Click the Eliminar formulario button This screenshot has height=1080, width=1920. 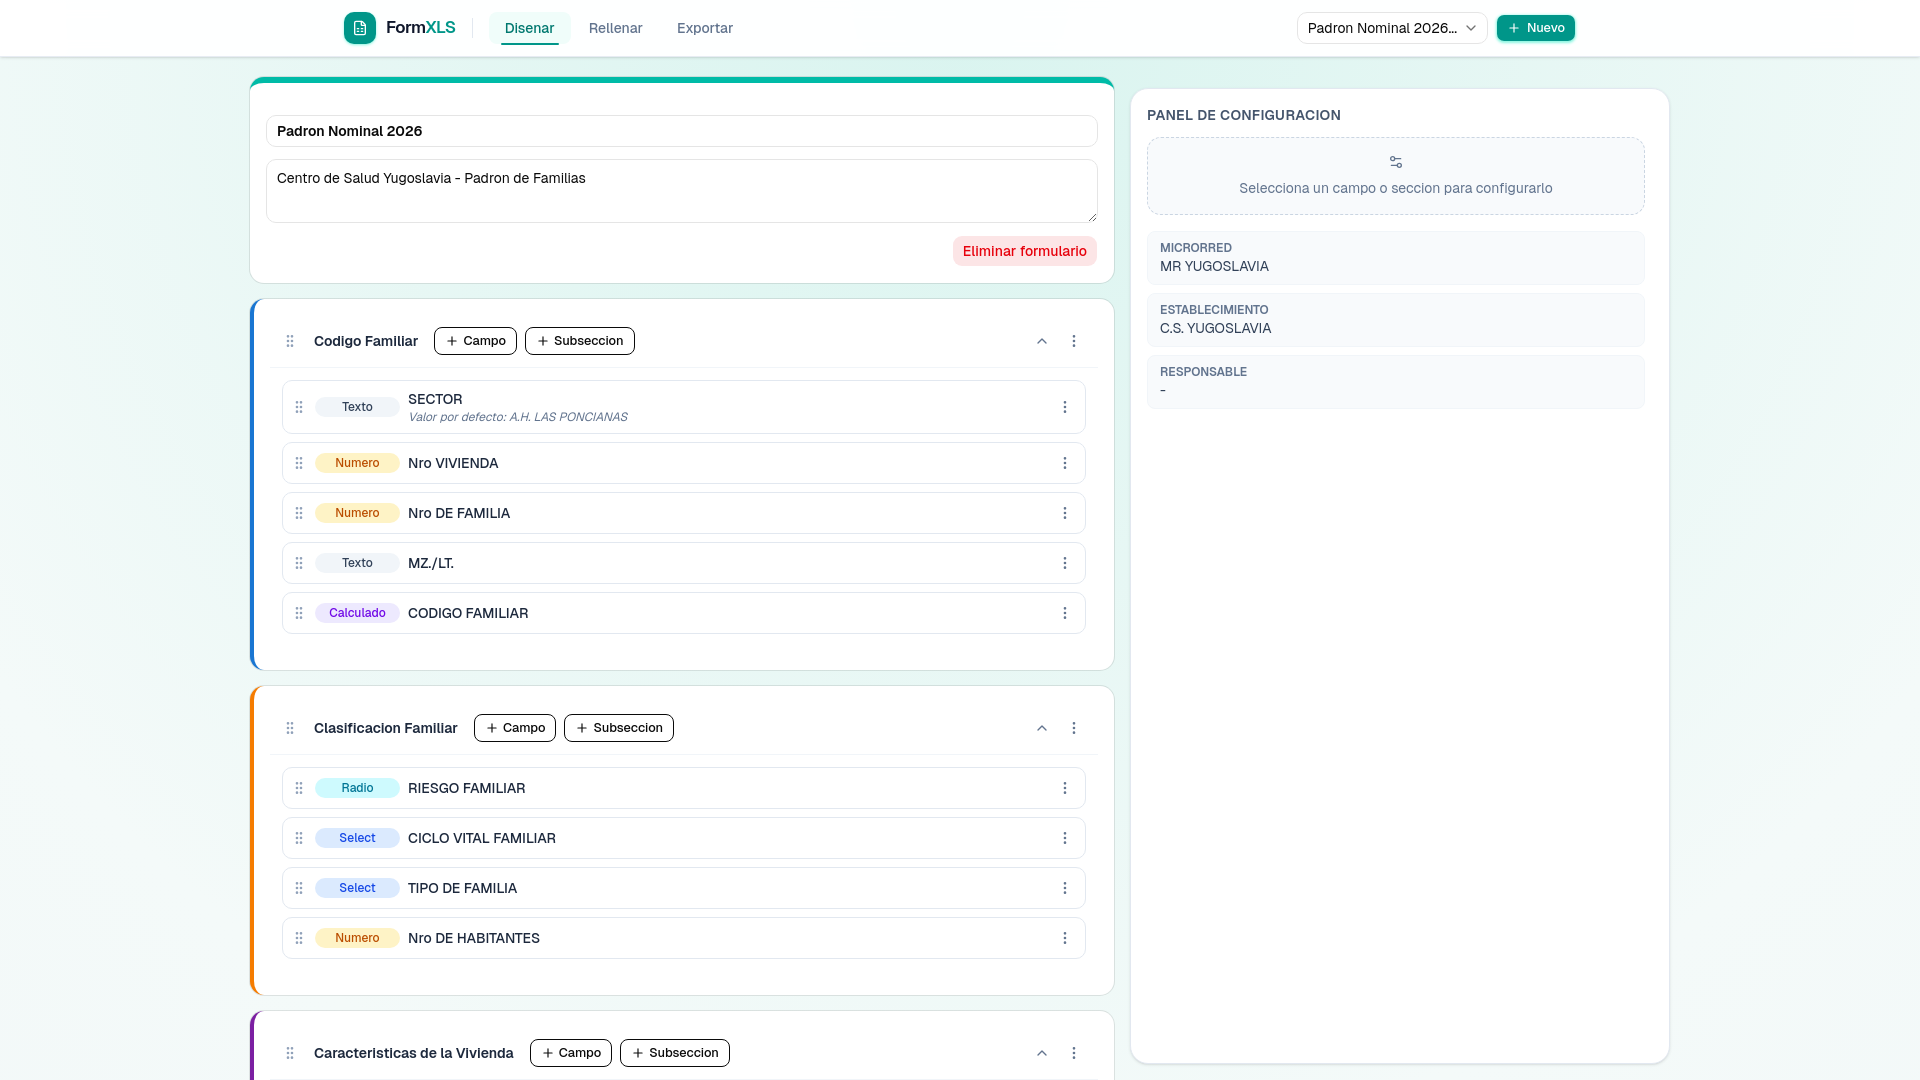pos(1025,251)
